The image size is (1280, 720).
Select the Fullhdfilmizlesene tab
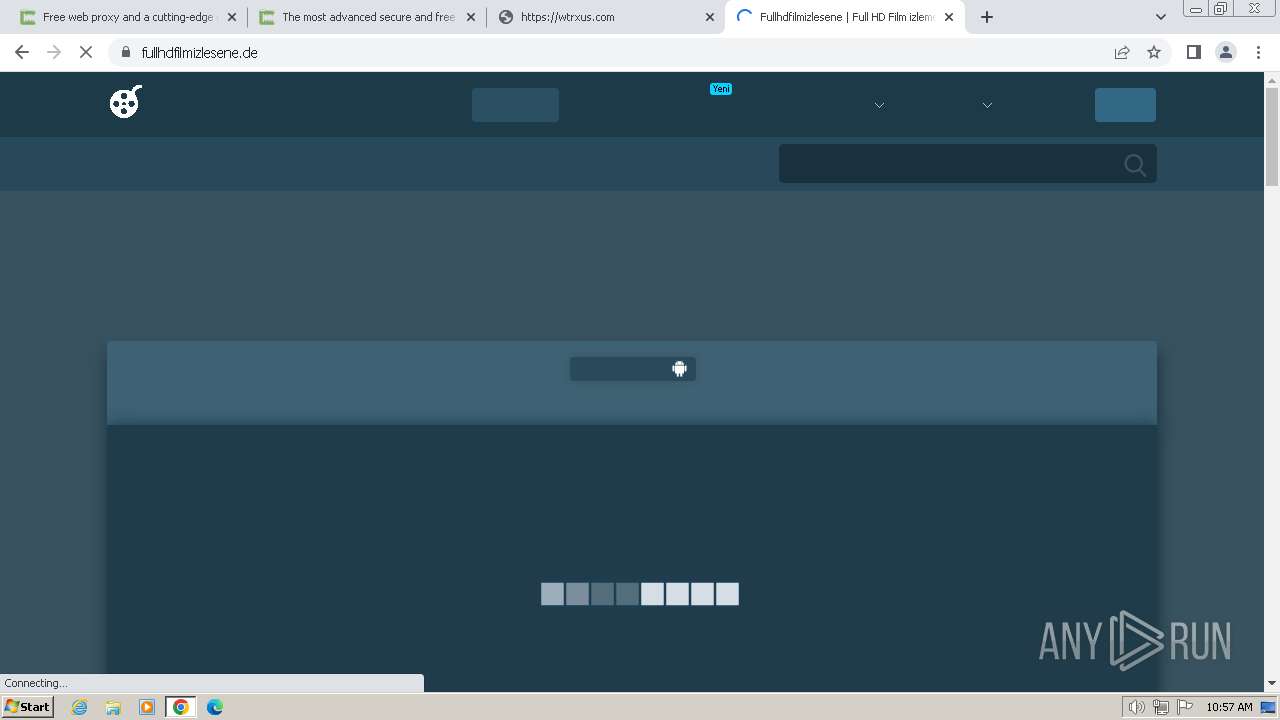click(x=845, y=17)
